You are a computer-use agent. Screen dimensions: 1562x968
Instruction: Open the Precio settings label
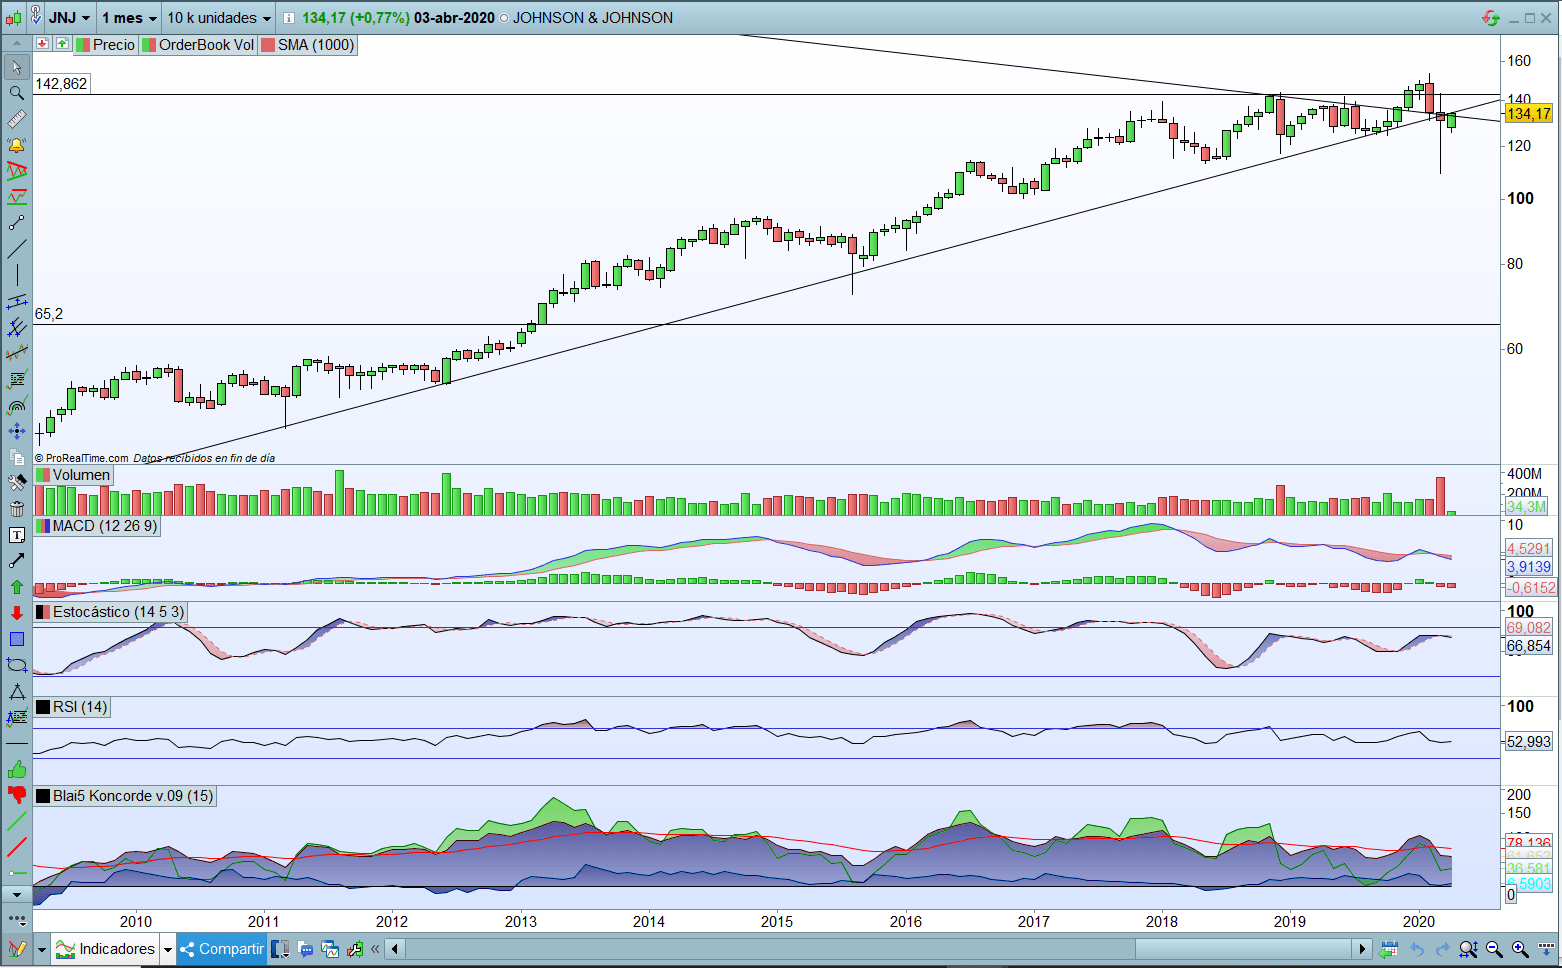(x=105, y=45)
